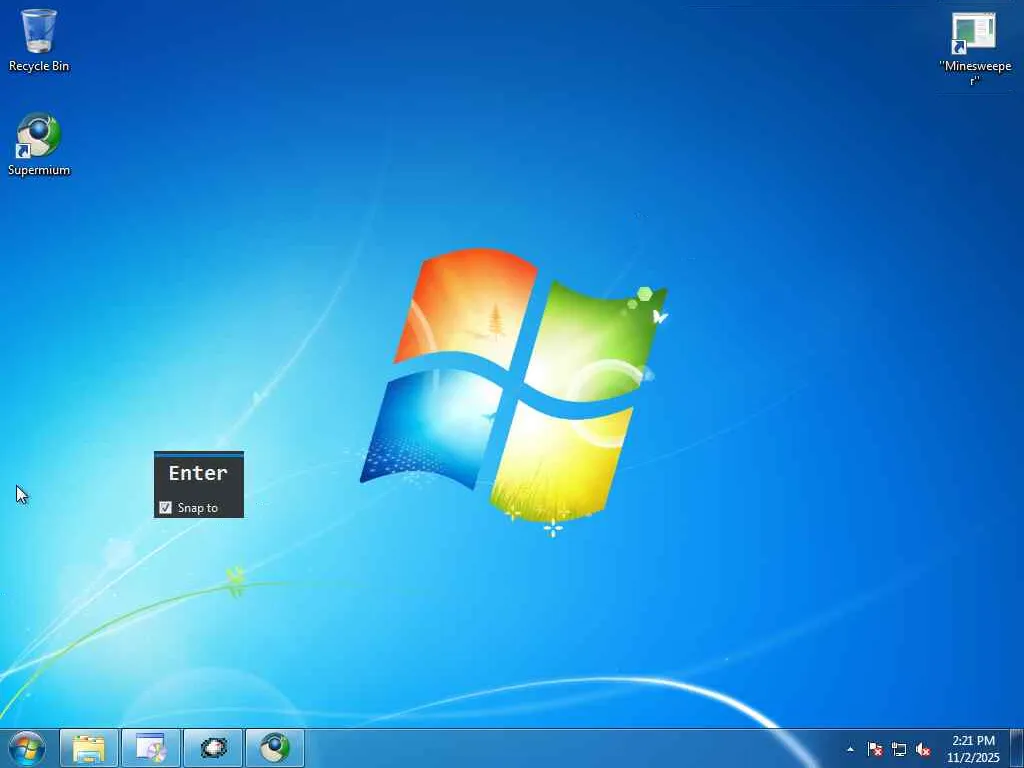Image resolution: width=1024 pixels, height=768 pixels.
Task: Open the third taskbar app with the oval icon
Action: 213,748
